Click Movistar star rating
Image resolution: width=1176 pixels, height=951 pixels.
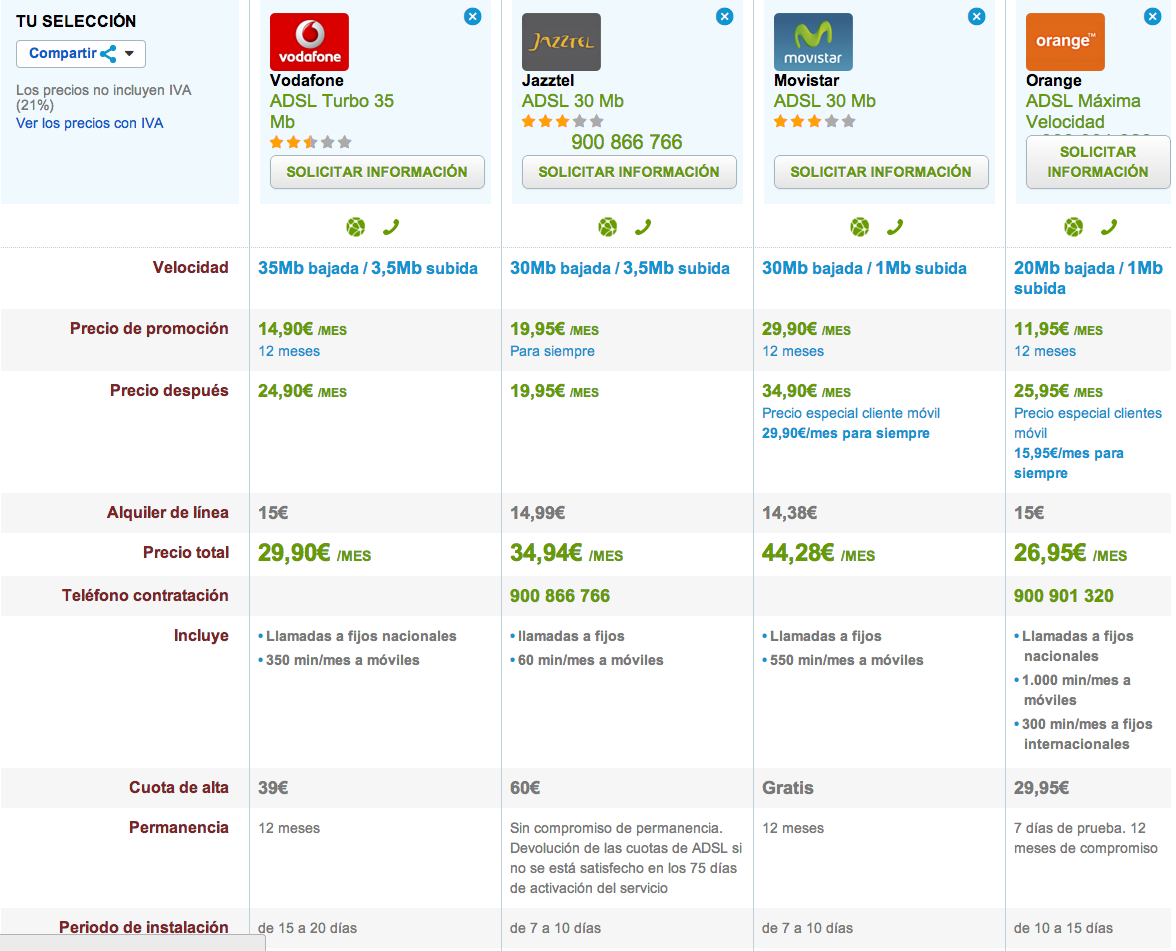point(814,121)
